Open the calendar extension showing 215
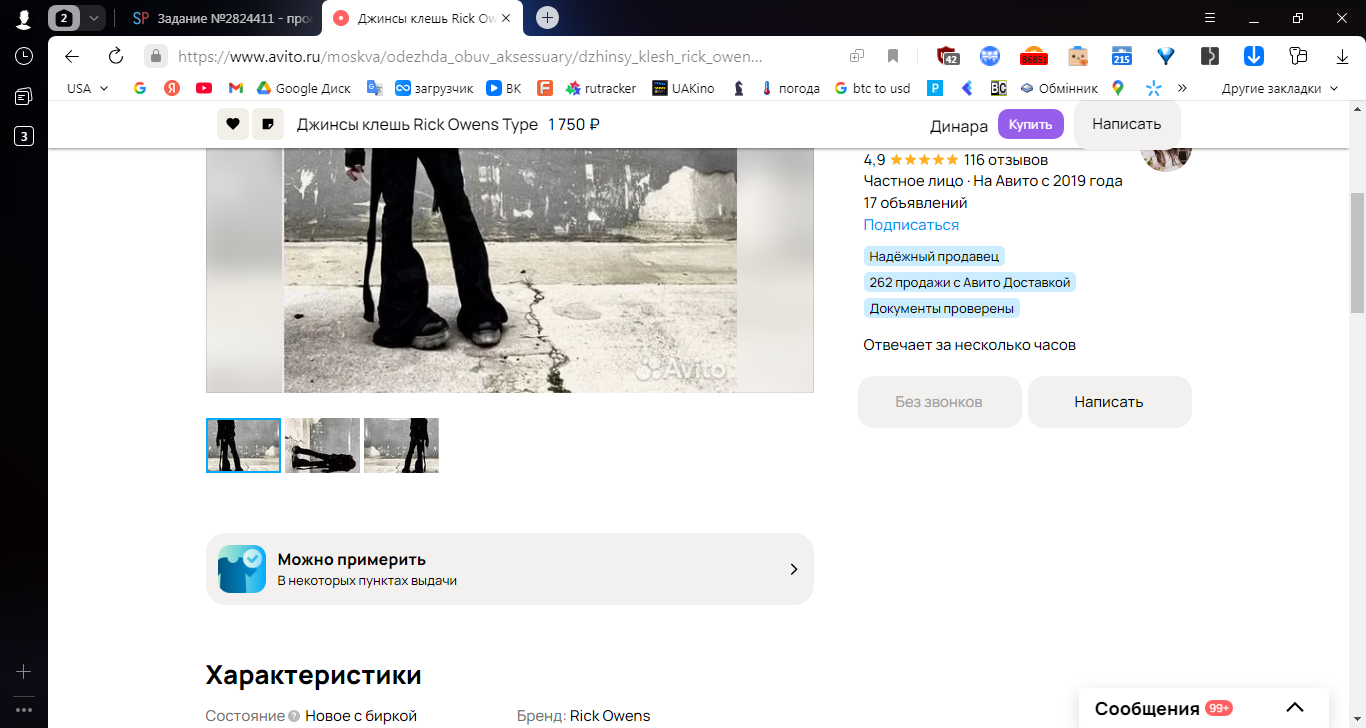This screenshot has height=728, width=1366. pos(1122,56)
